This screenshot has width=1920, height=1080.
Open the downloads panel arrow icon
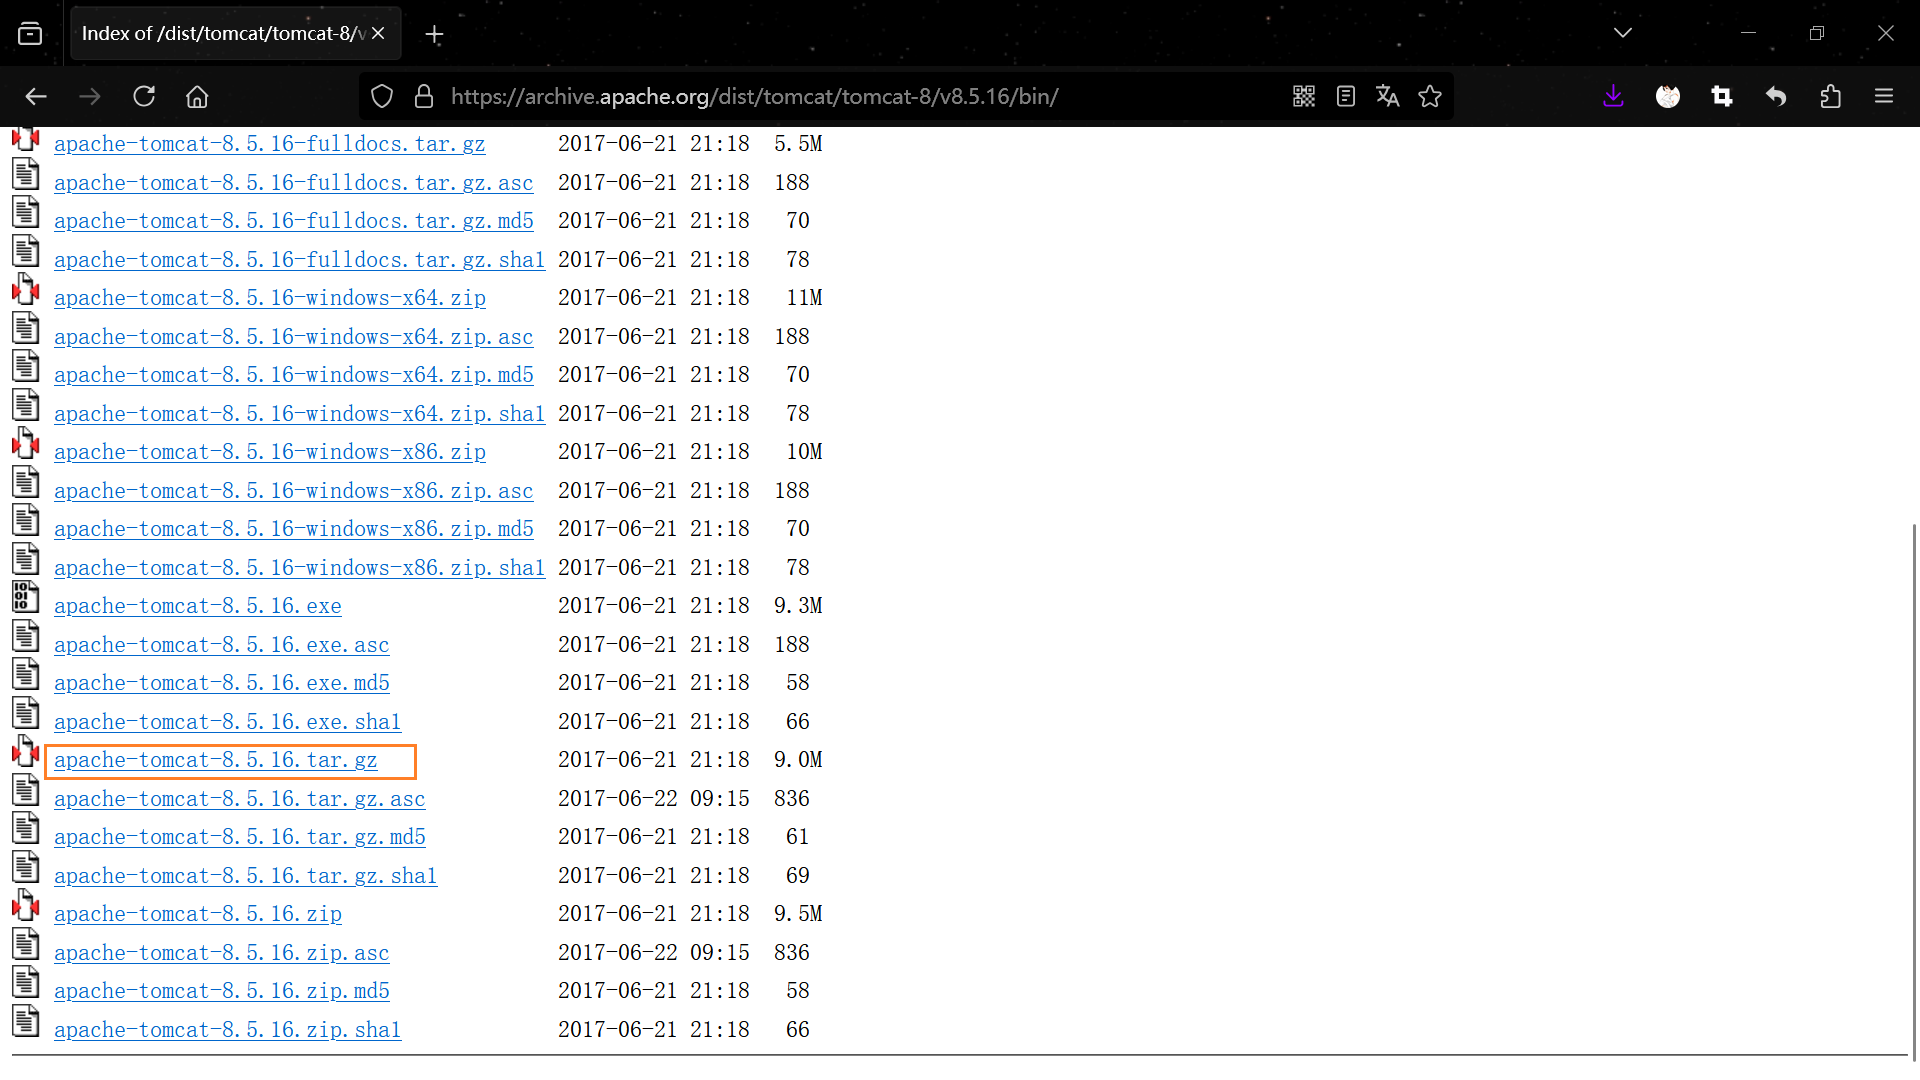click(1613, 96)
